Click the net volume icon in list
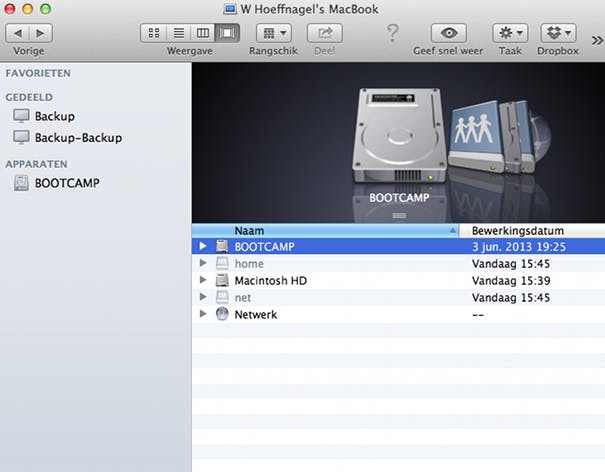 (x=222, y=297)
